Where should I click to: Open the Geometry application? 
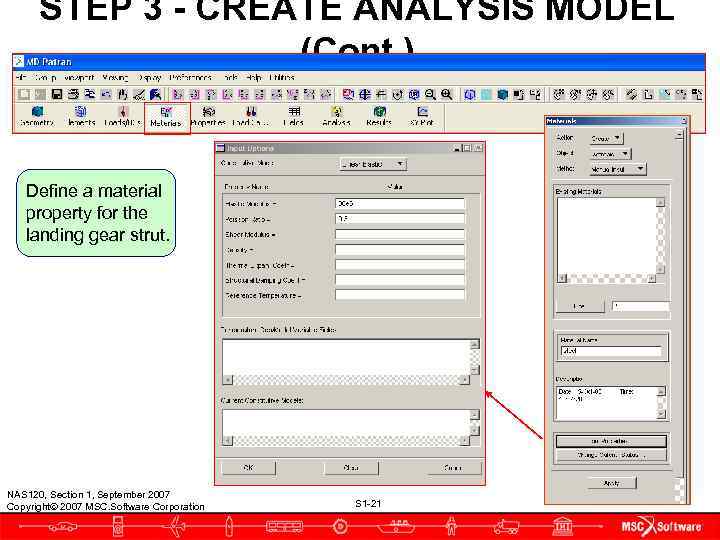click(37, 116)
